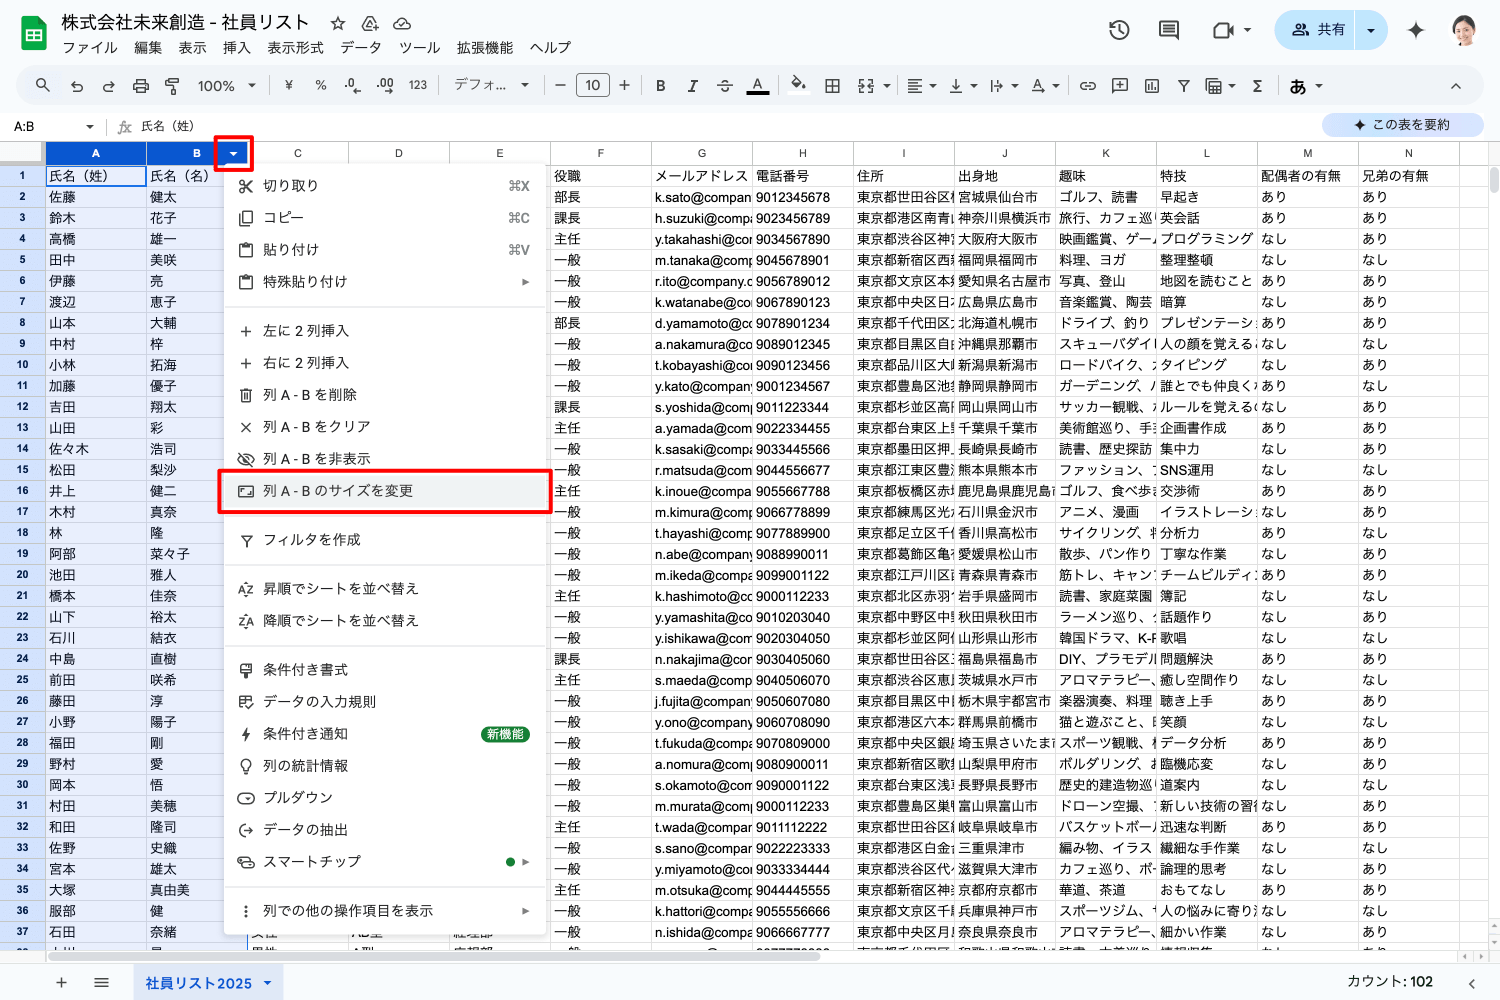Toggle italic formatting
1500x1000 pixels.
tap(692, 86)
